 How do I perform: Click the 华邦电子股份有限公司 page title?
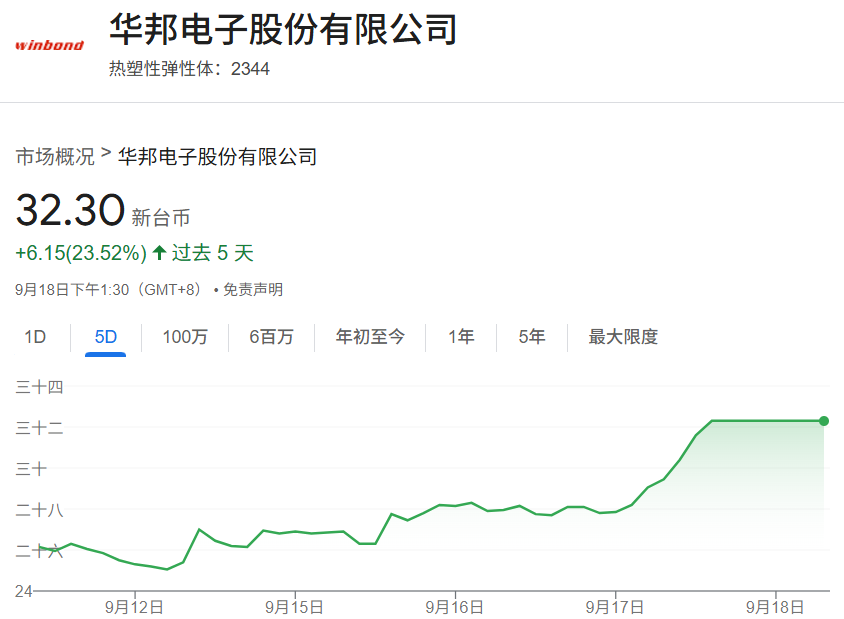283,29
